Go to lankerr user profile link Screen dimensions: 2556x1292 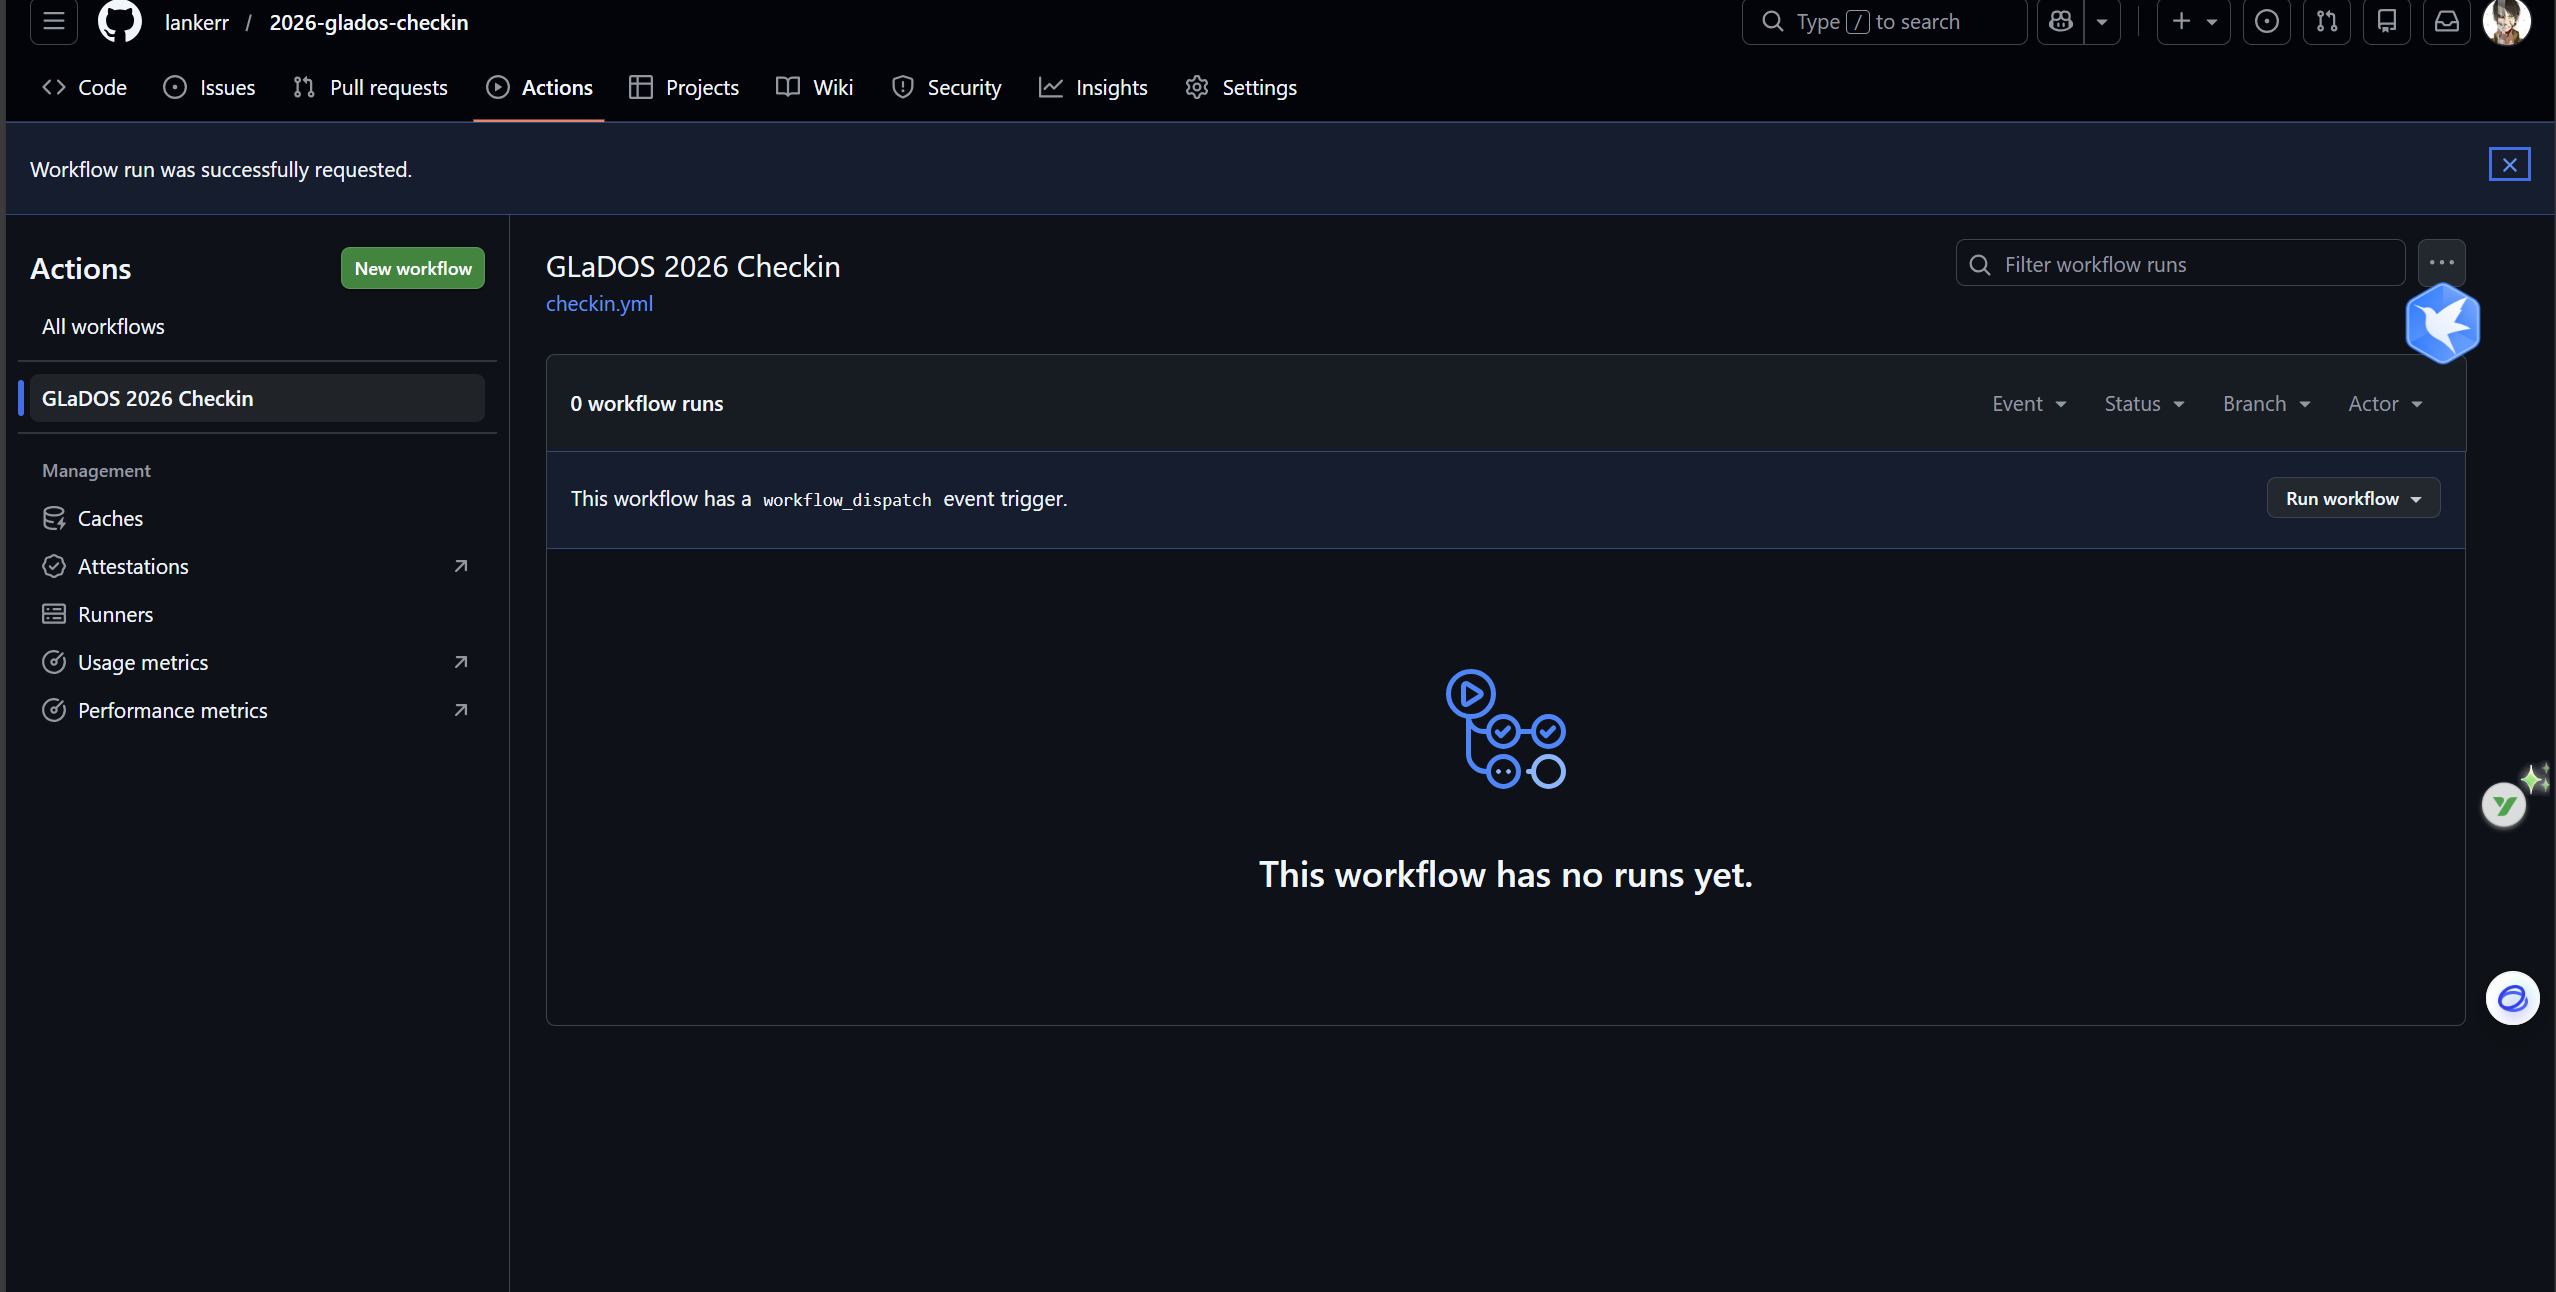(x=197, y=22)
